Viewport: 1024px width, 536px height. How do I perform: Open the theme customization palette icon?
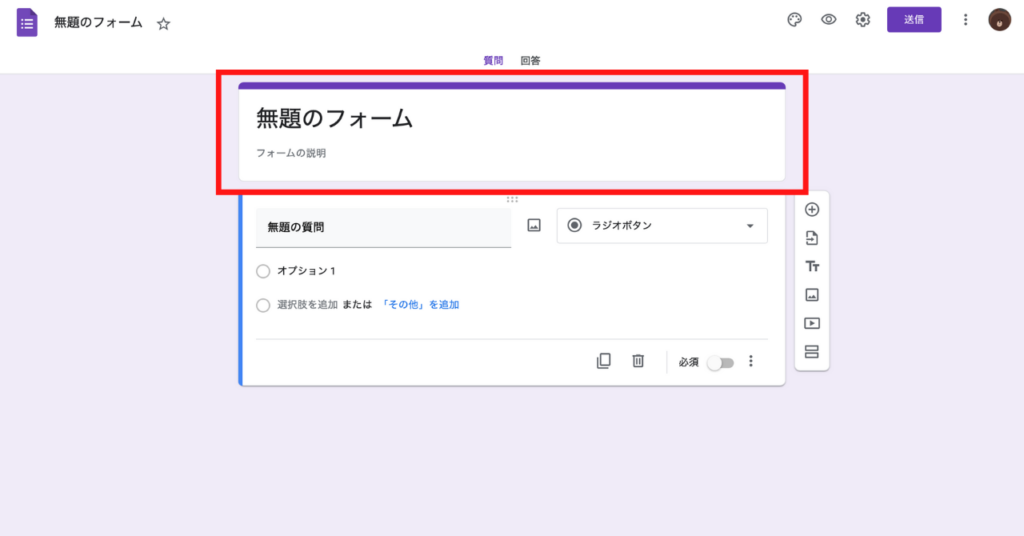[795, 20]
